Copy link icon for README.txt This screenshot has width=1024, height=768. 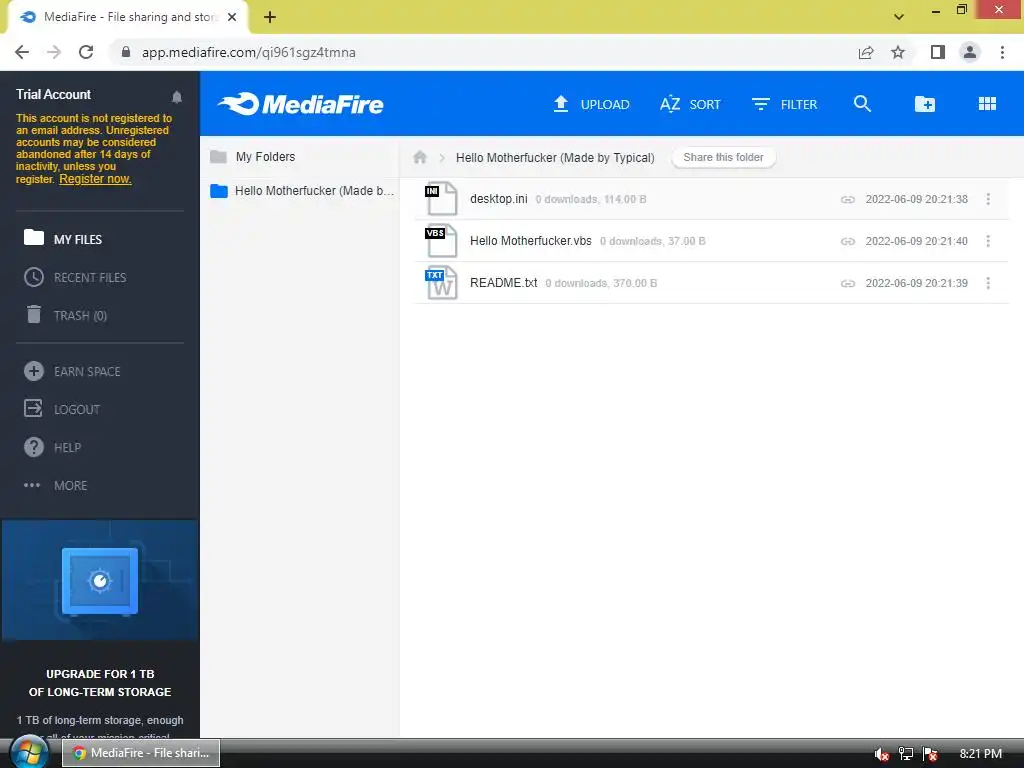tap(848, 283)
